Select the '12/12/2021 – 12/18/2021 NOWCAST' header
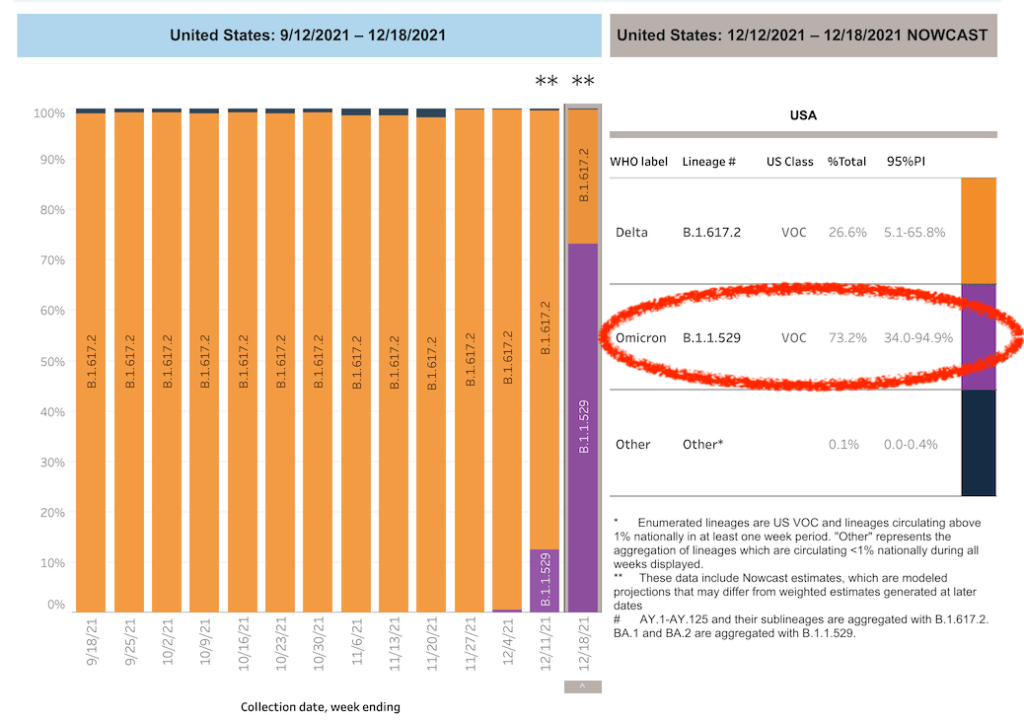Image resolution: width=1024 pixels, height=720 pixels. pos(802,35)
